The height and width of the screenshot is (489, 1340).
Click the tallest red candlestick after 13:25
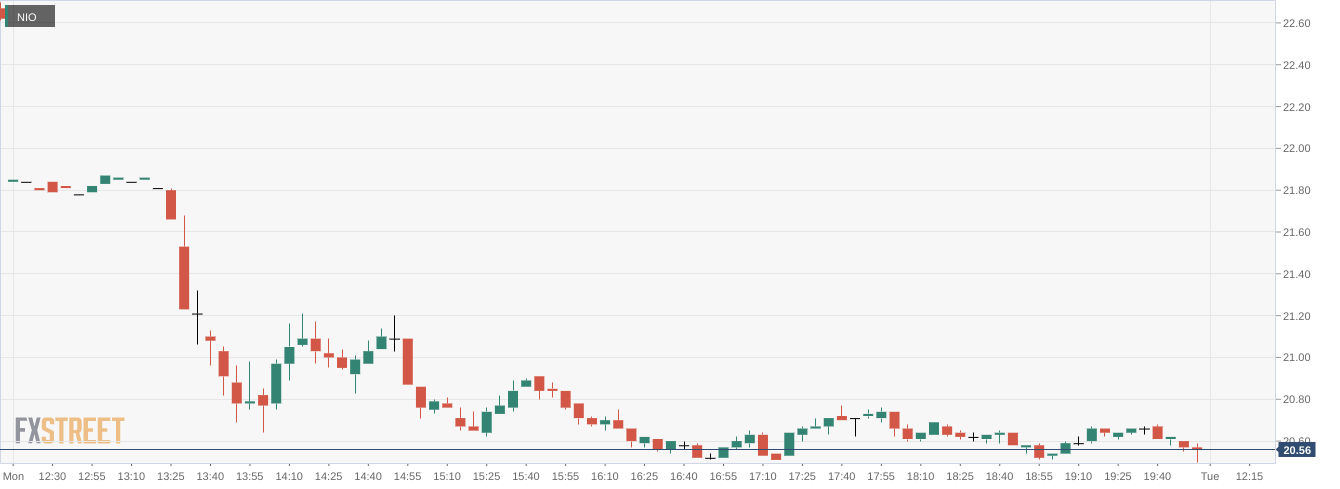point(184,277)
